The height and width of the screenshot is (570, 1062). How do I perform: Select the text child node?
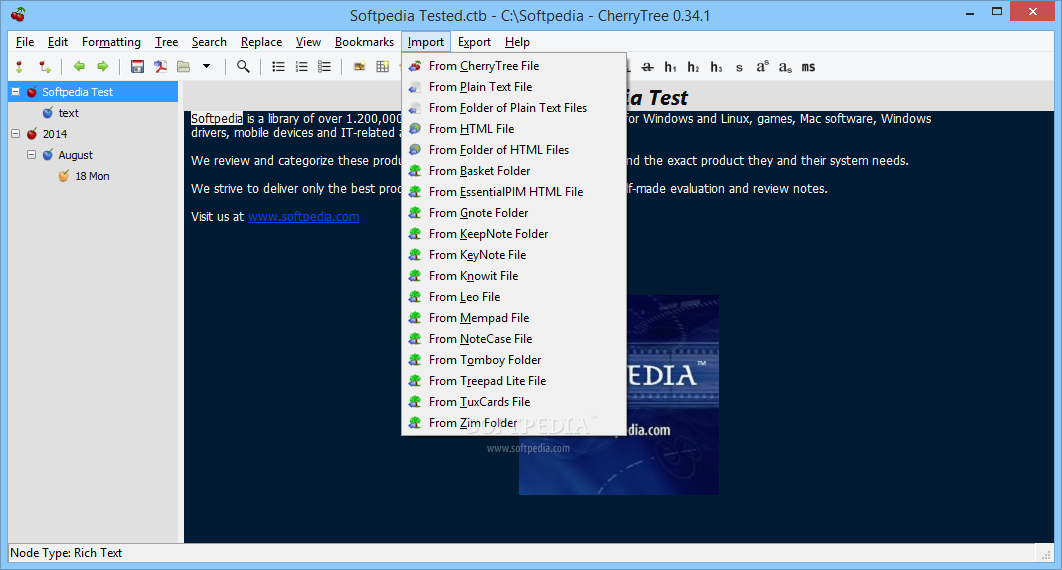(68, 113)
